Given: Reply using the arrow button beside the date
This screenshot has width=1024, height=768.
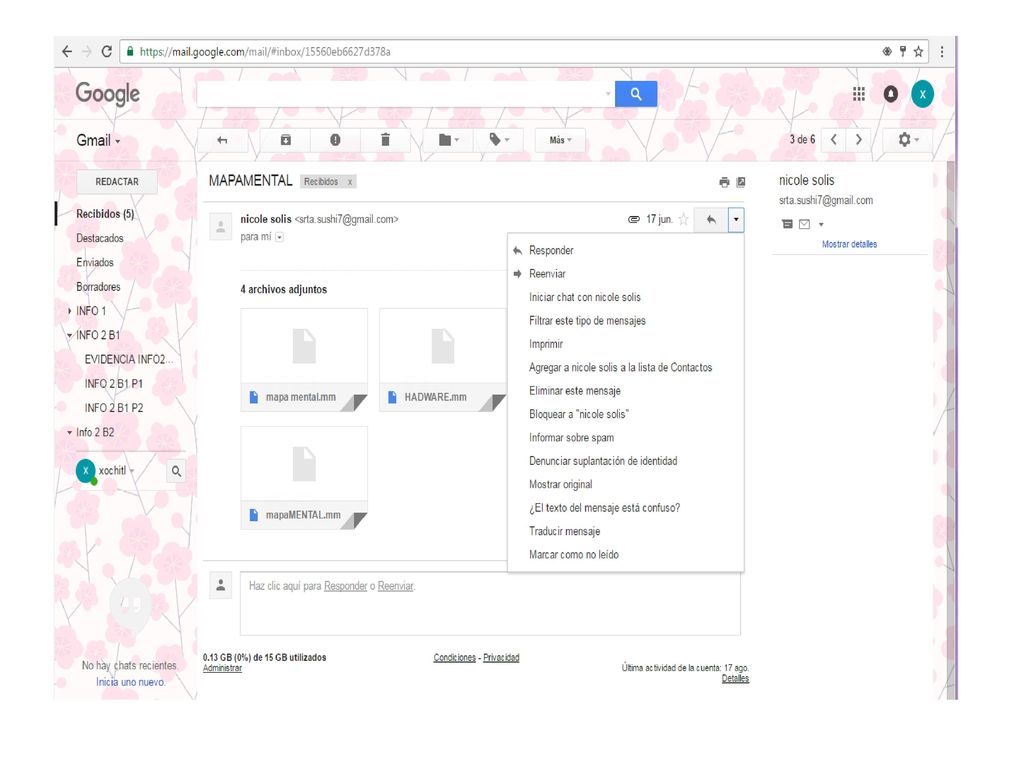Looking at the screenshot, I should (711, 220).
